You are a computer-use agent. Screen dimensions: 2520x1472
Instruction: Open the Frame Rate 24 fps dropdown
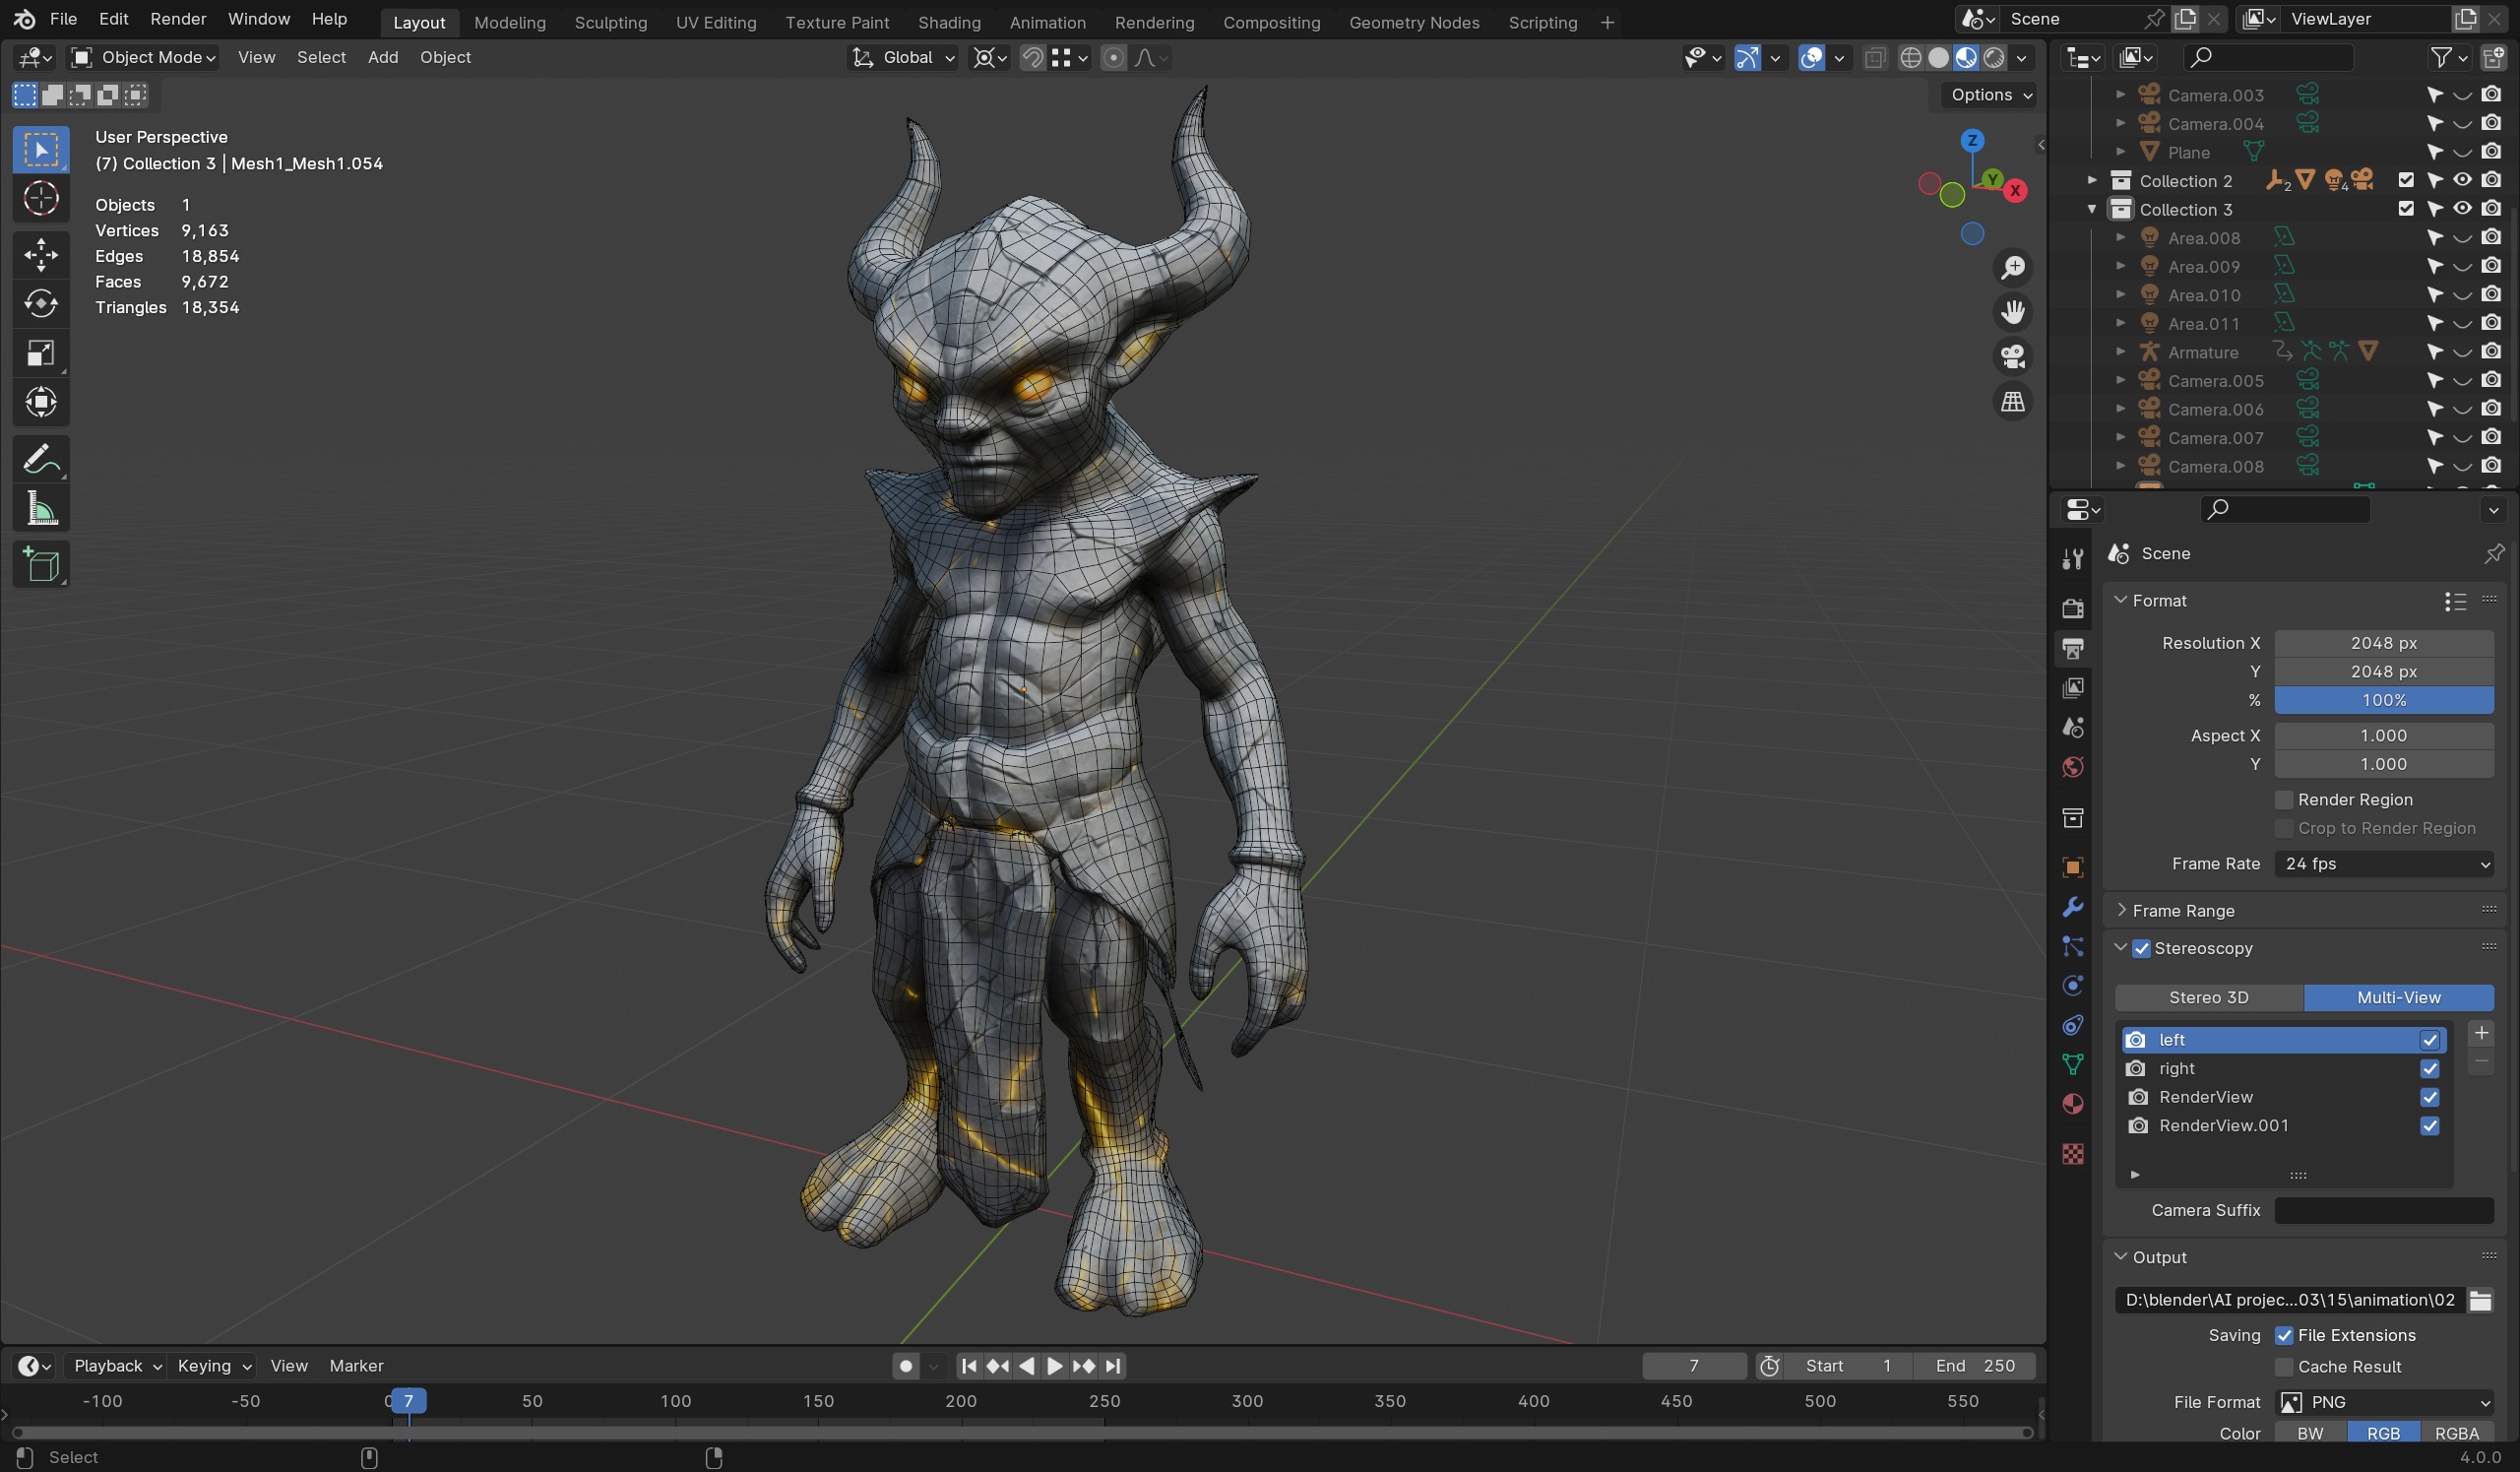pos(2384,864)
